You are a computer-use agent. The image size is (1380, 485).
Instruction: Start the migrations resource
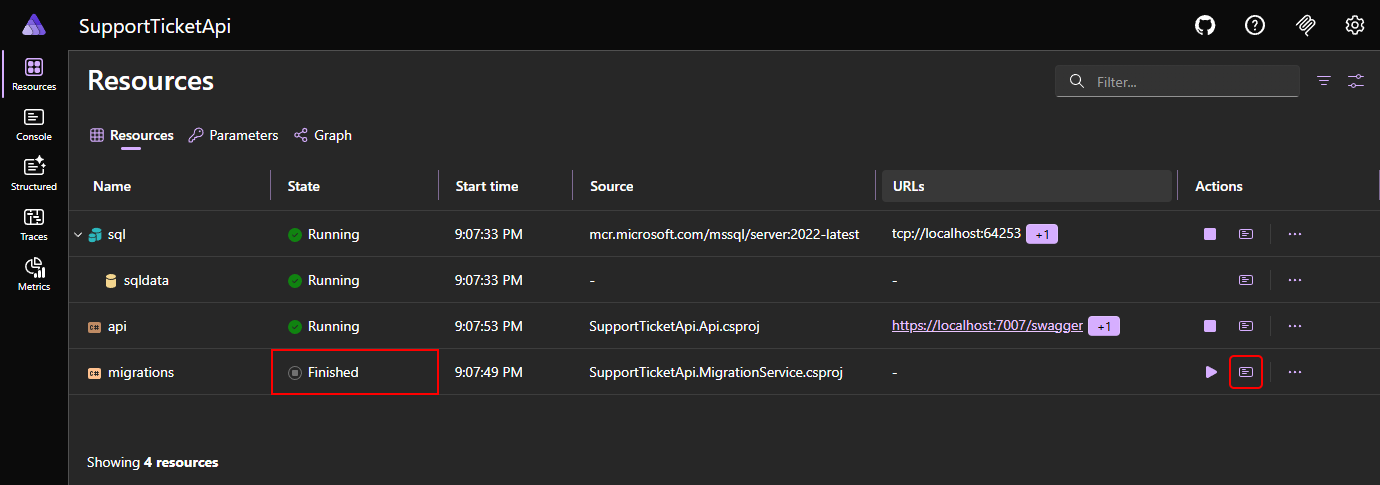(x=1211, y=372)
